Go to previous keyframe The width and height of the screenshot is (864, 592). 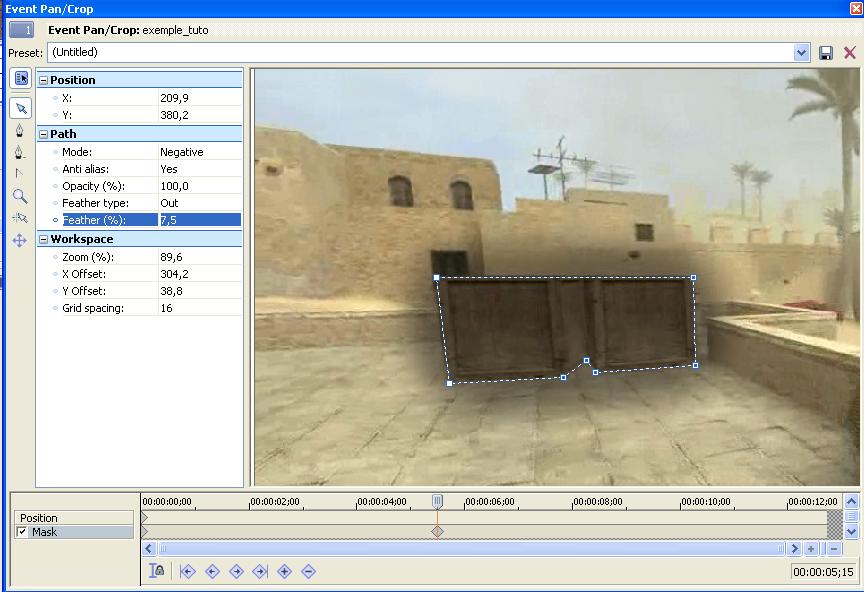(x=212, y=572)
